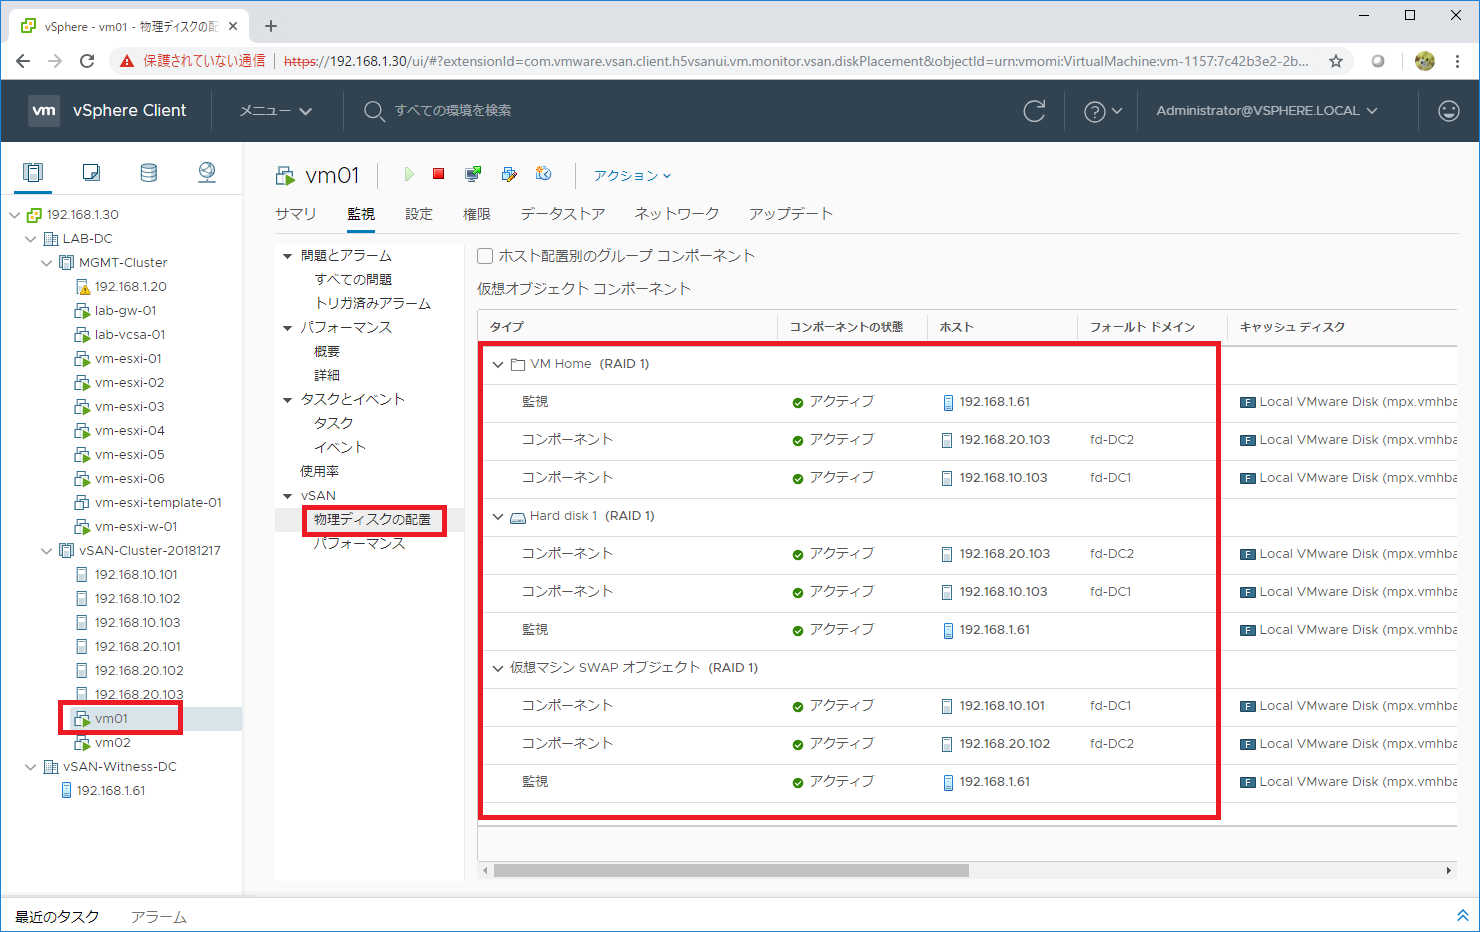Collapse the 192.168.1.30 vCenter node
1480x932 pixels.
(15, 215)
